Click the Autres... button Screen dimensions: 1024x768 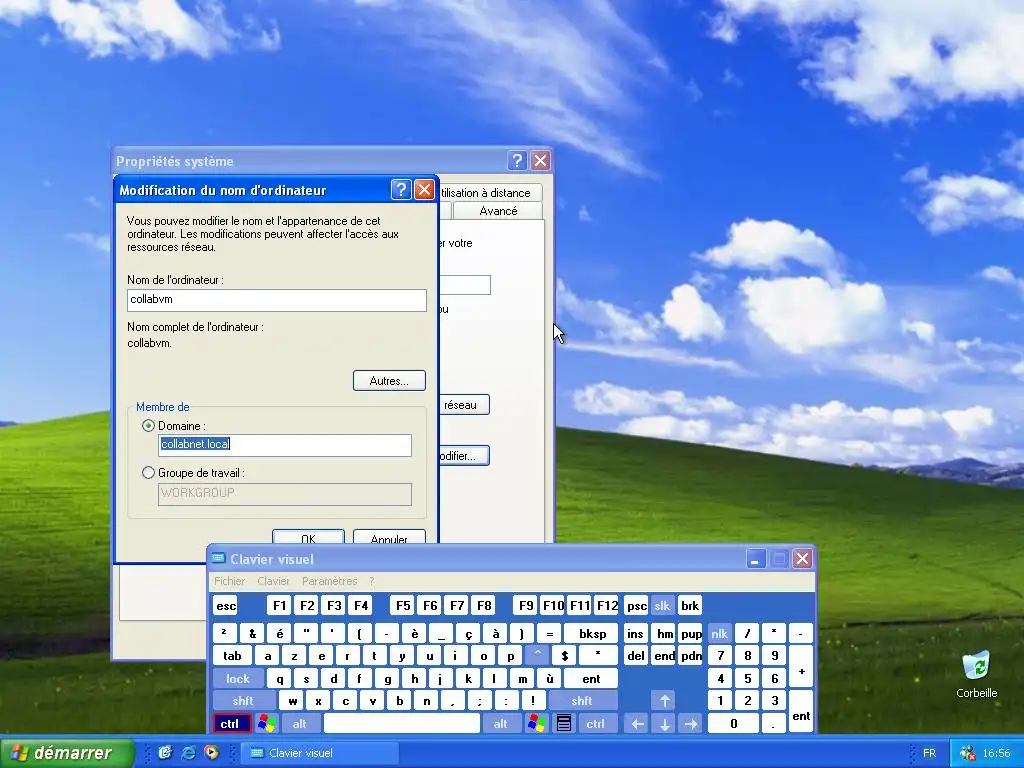pyautogui.click(x=389, y=381)
